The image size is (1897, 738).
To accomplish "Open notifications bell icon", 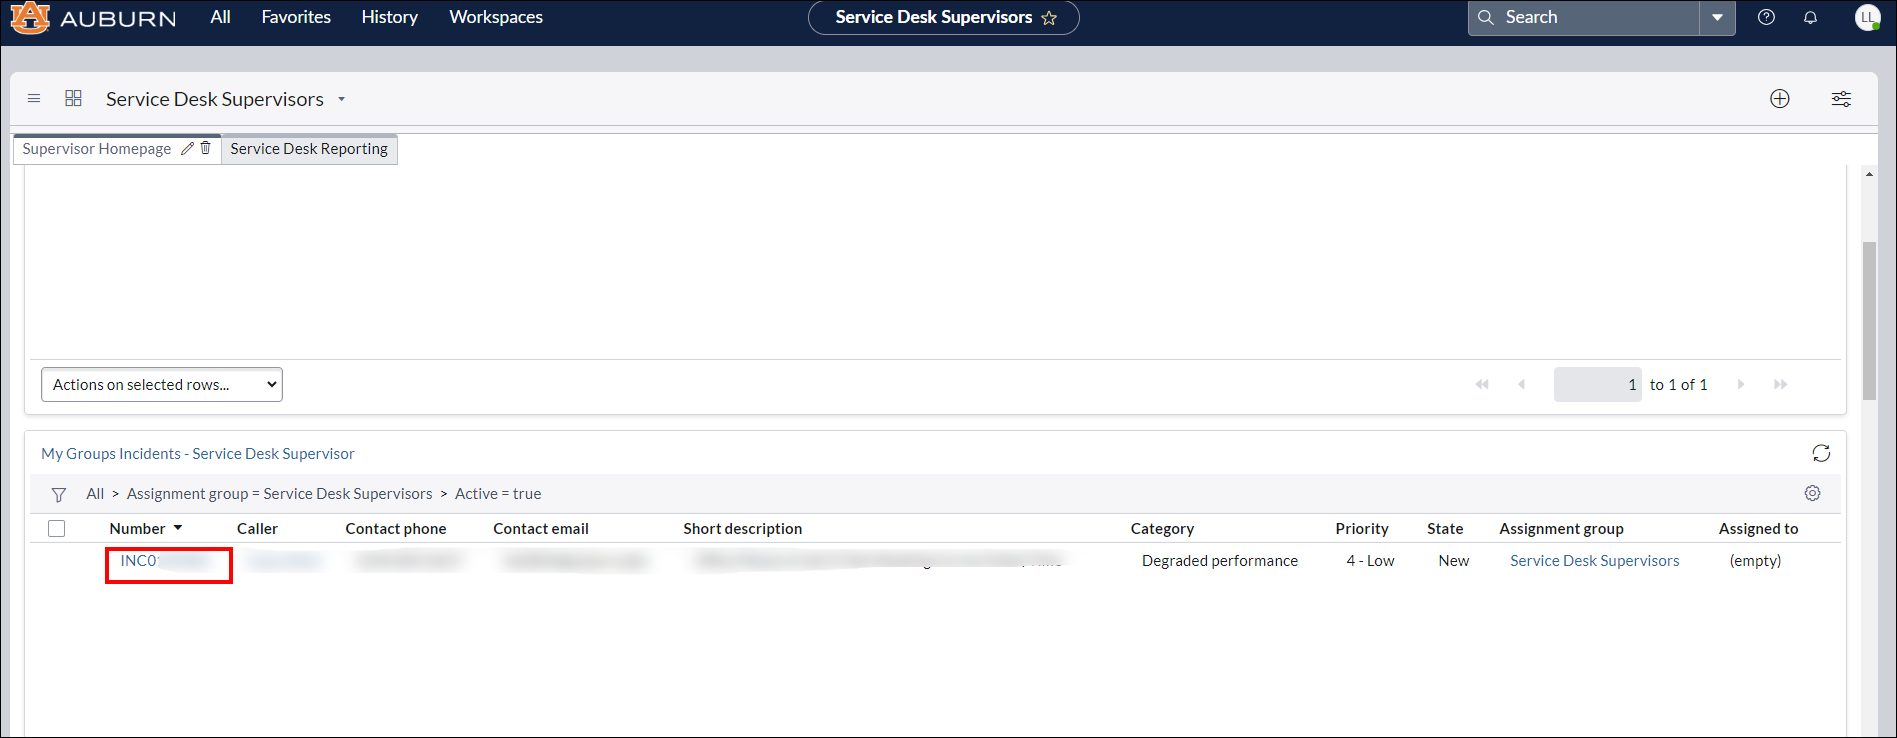I will tap(1810, 17).
